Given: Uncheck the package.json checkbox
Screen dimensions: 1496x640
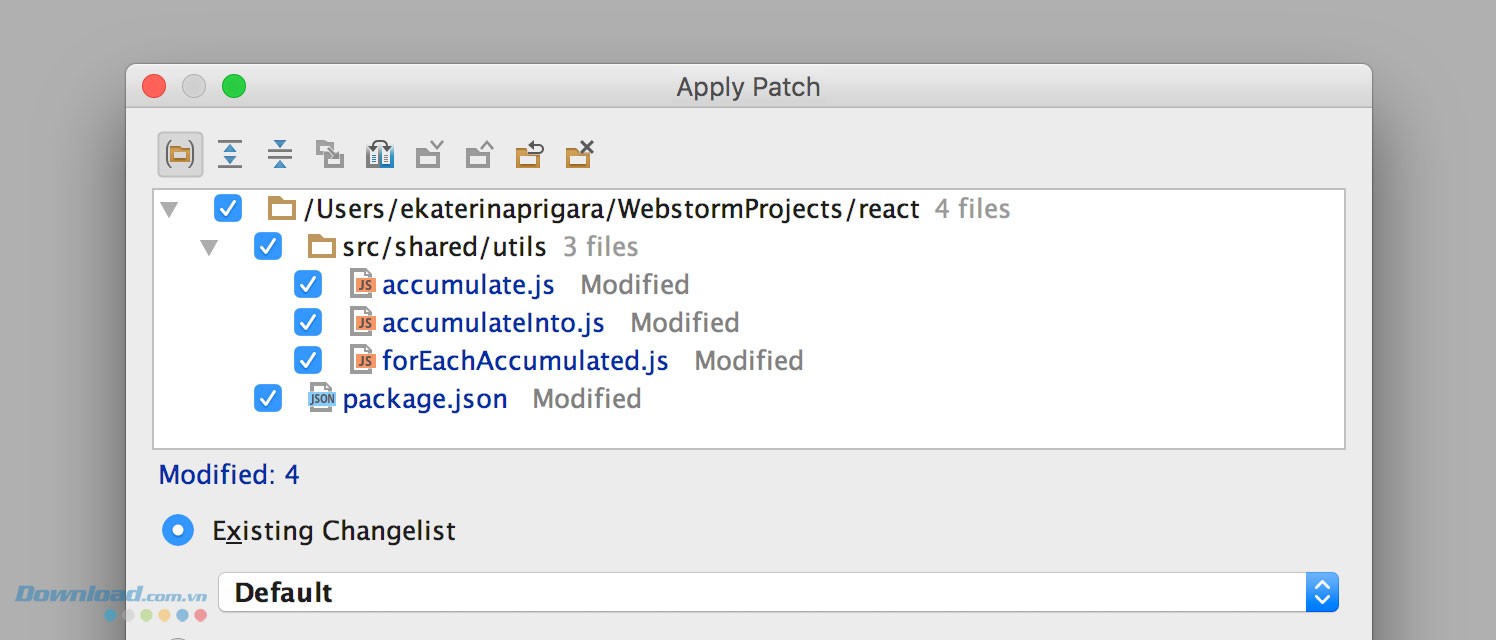Looking at the screenshot, I should pos(268,399).
